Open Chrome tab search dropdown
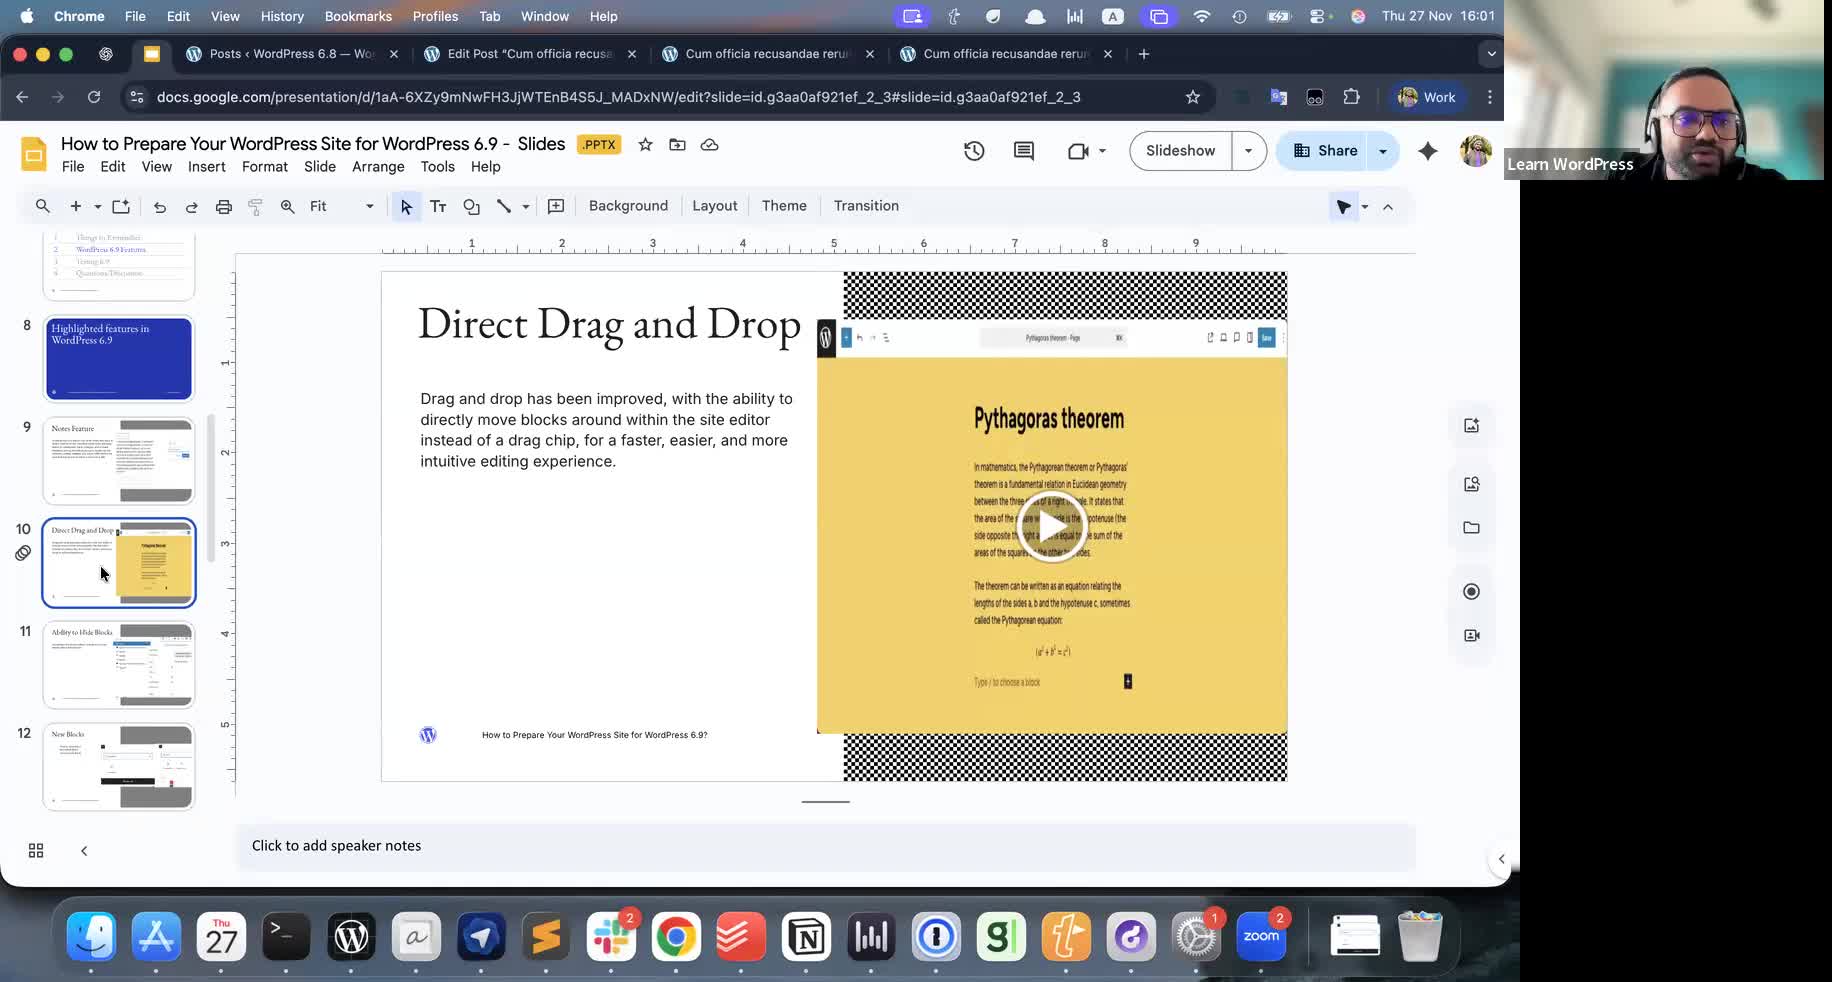1832x982 pixels. coord(1490,54)
